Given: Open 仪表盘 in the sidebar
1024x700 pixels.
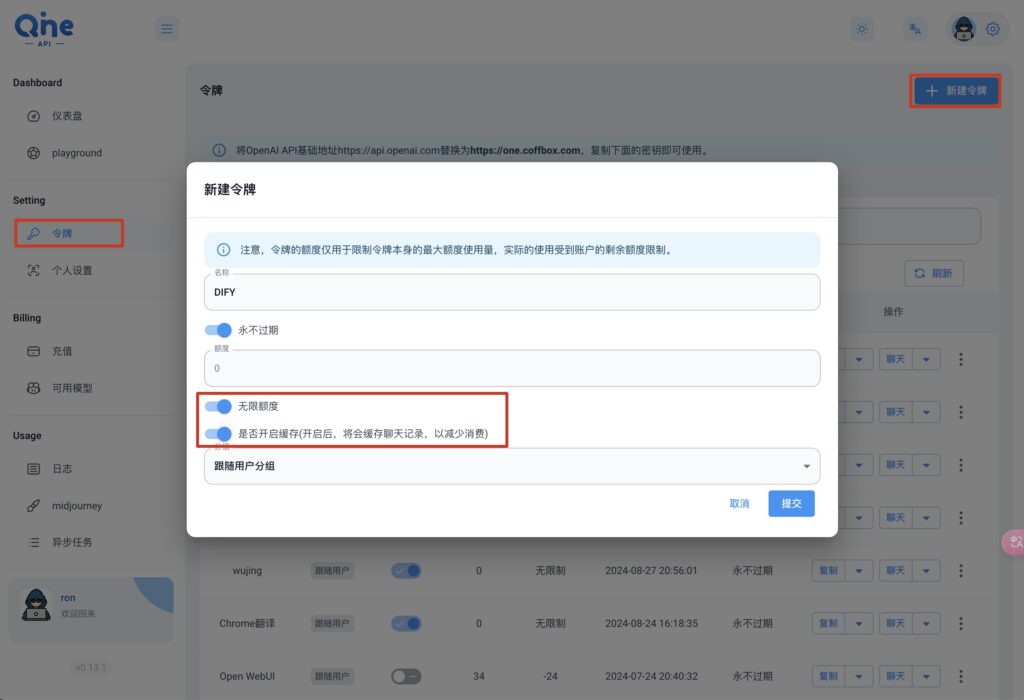Looking at the screenshot, I should (67, 116).
